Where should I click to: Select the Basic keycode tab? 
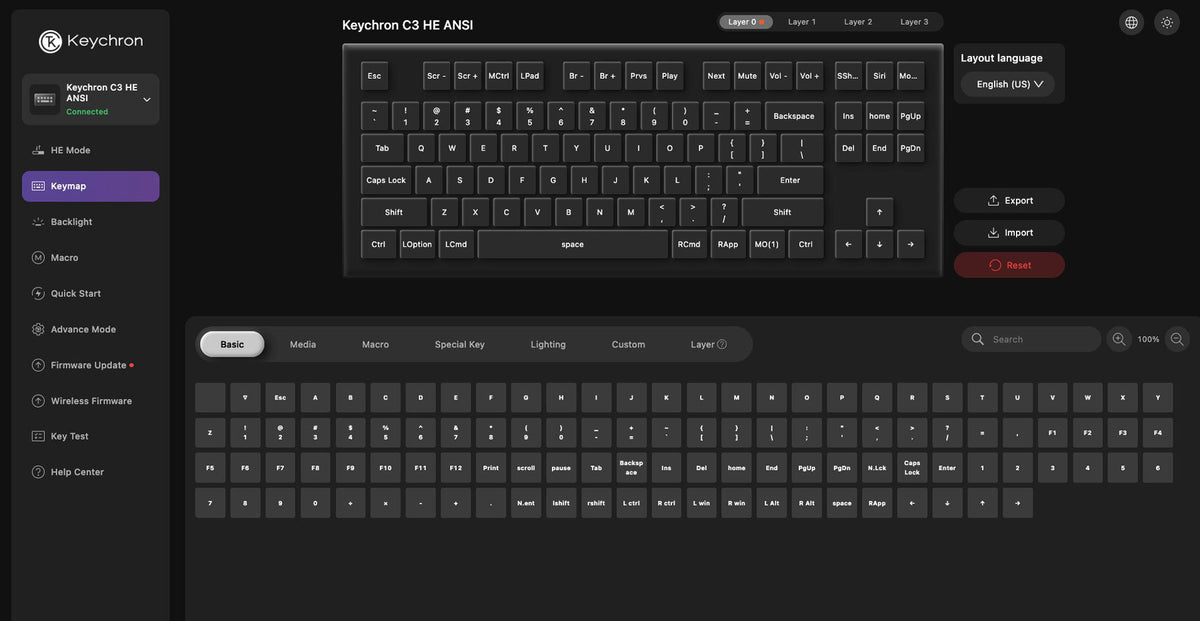click(x=232, y=344)
